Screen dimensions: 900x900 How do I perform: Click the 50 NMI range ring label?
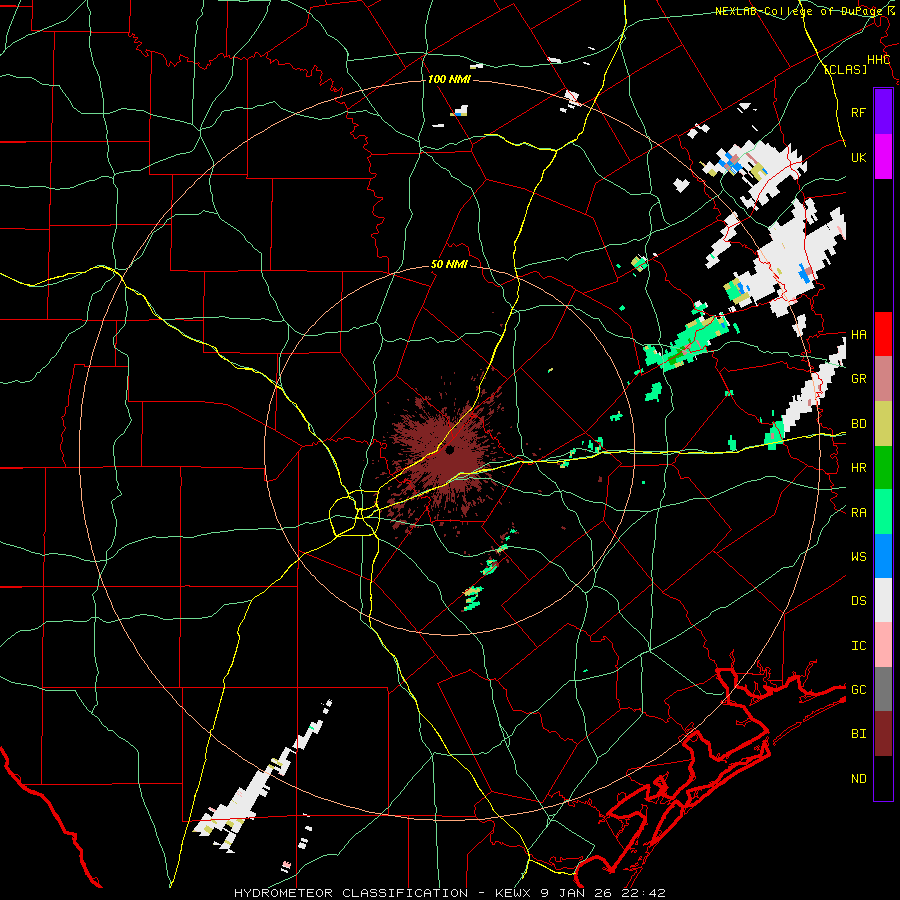pyautogui.click(x=449, y=264)
